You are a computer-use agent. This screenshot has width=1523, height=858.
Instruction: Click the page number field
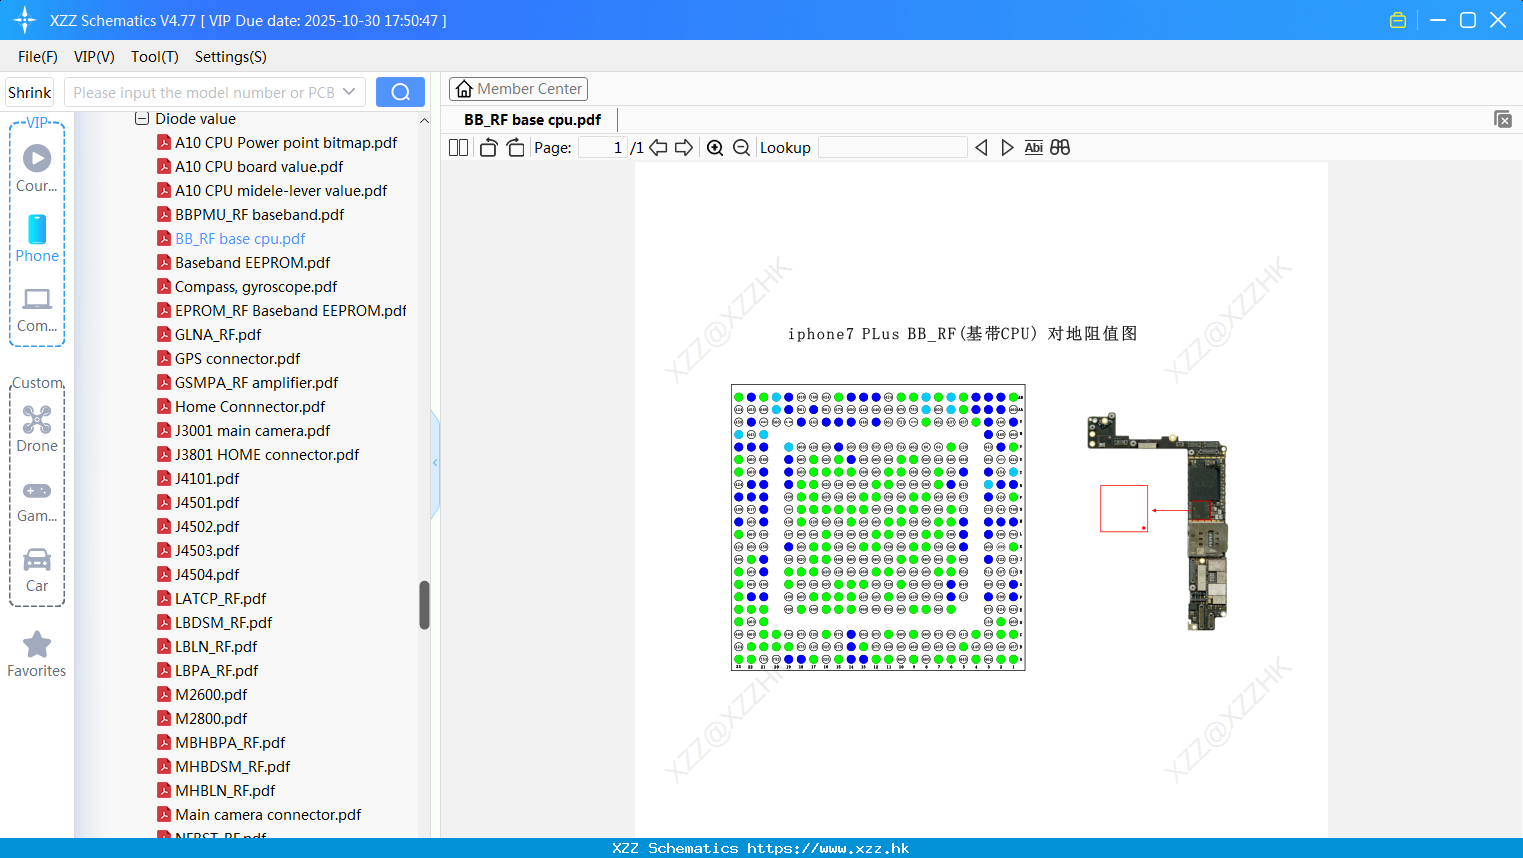coord(603,148)
